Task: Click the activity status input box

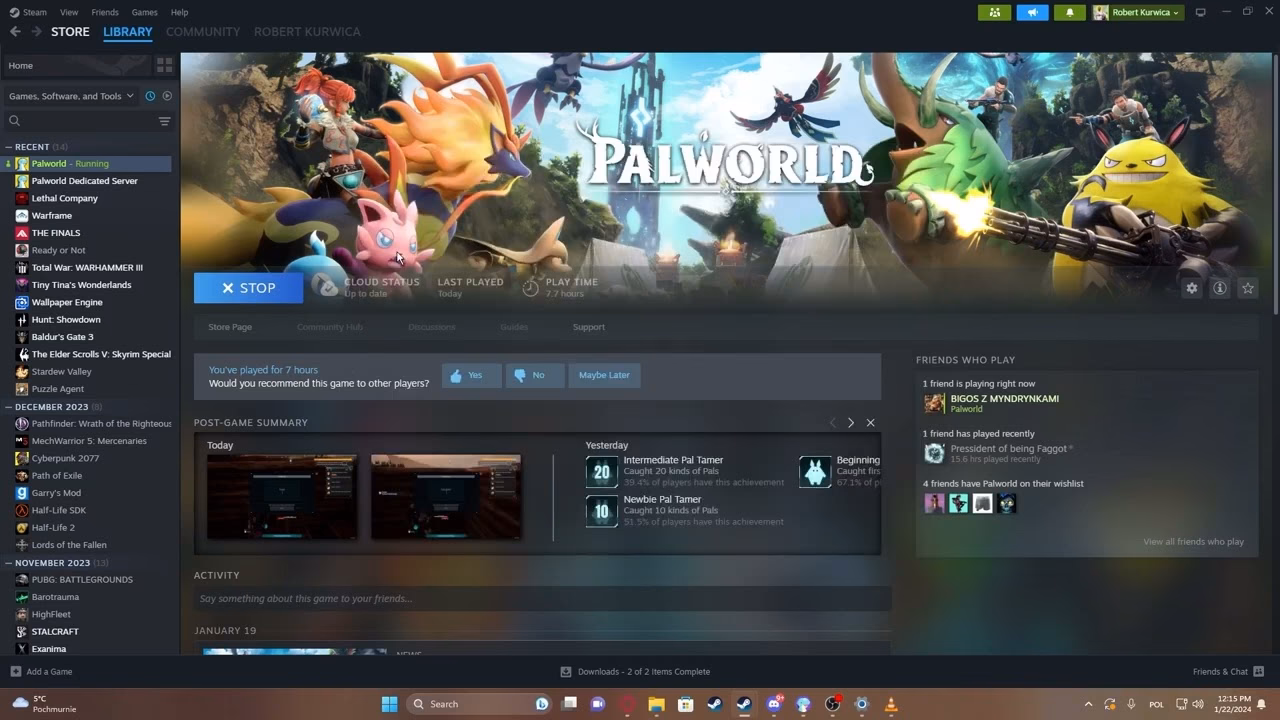Action: (x=542, y=599)
